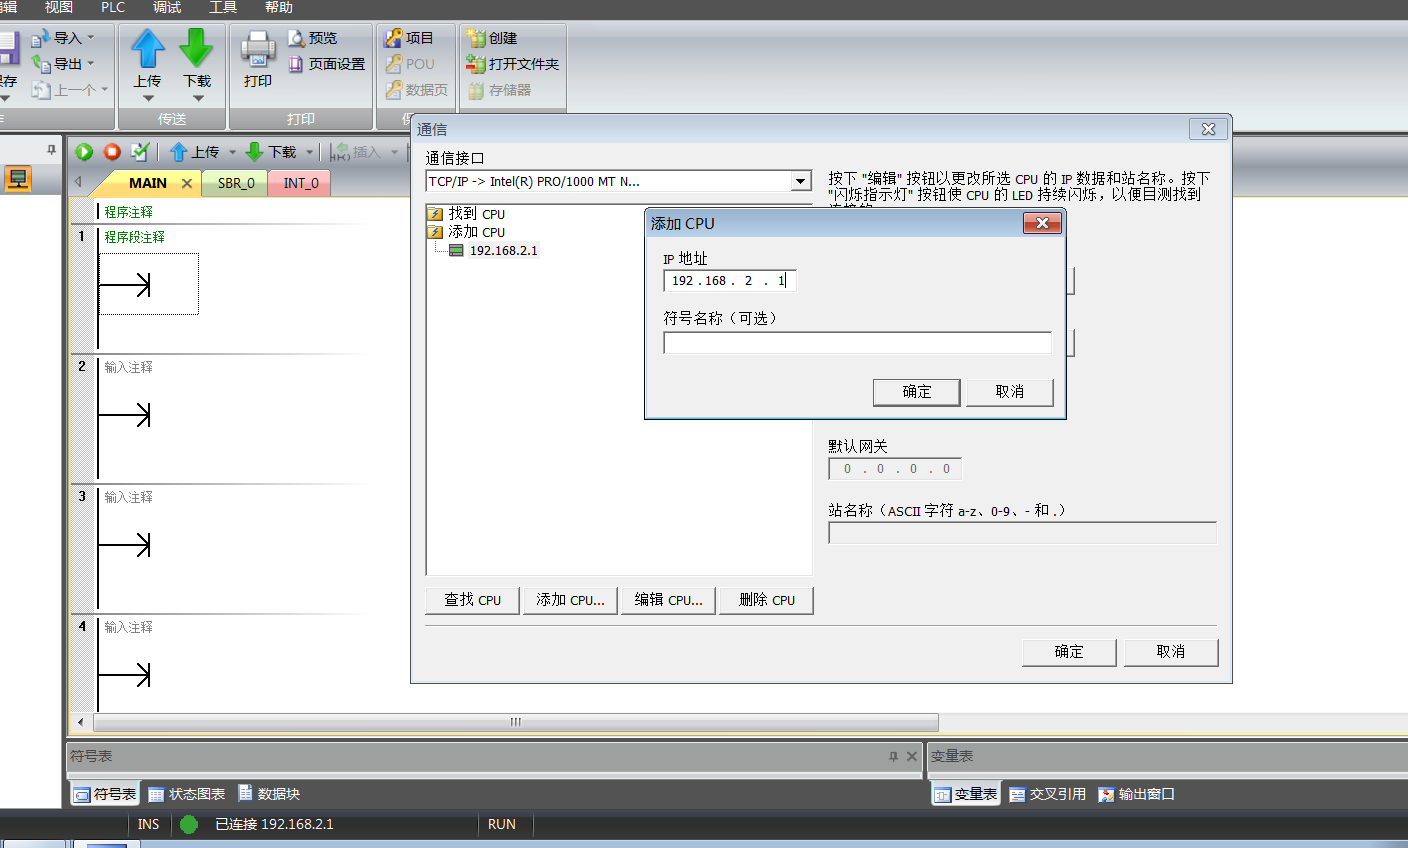Open the editor toolbar Download dropdown arrow

tap(309, 153)
